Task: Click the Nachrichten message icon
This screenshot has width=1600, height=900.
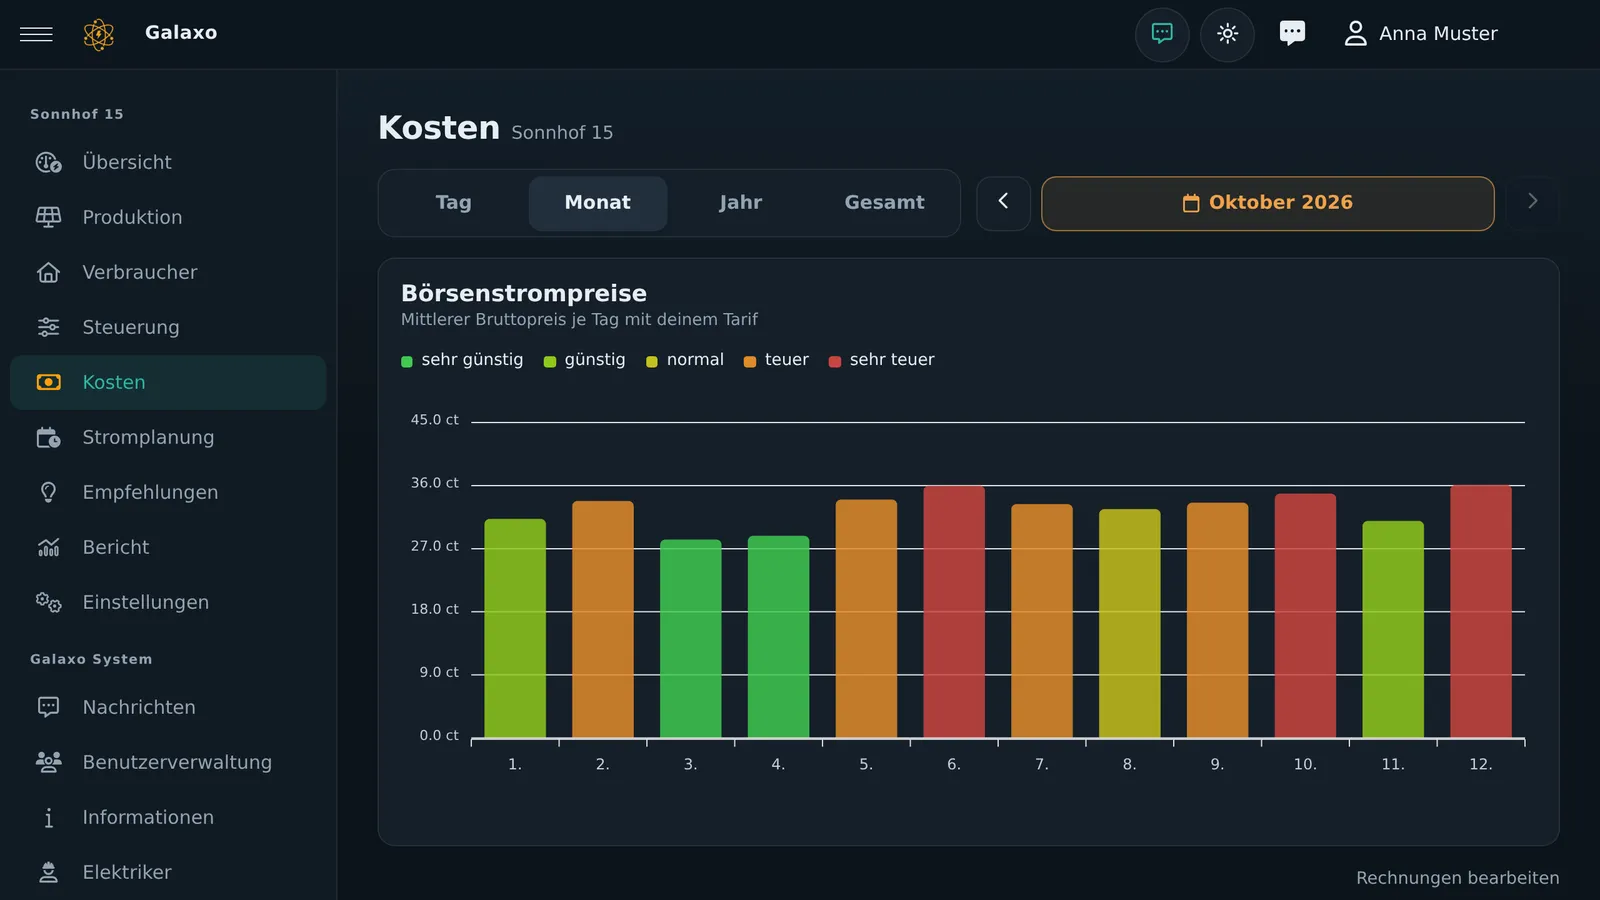Action: point(48,707)
